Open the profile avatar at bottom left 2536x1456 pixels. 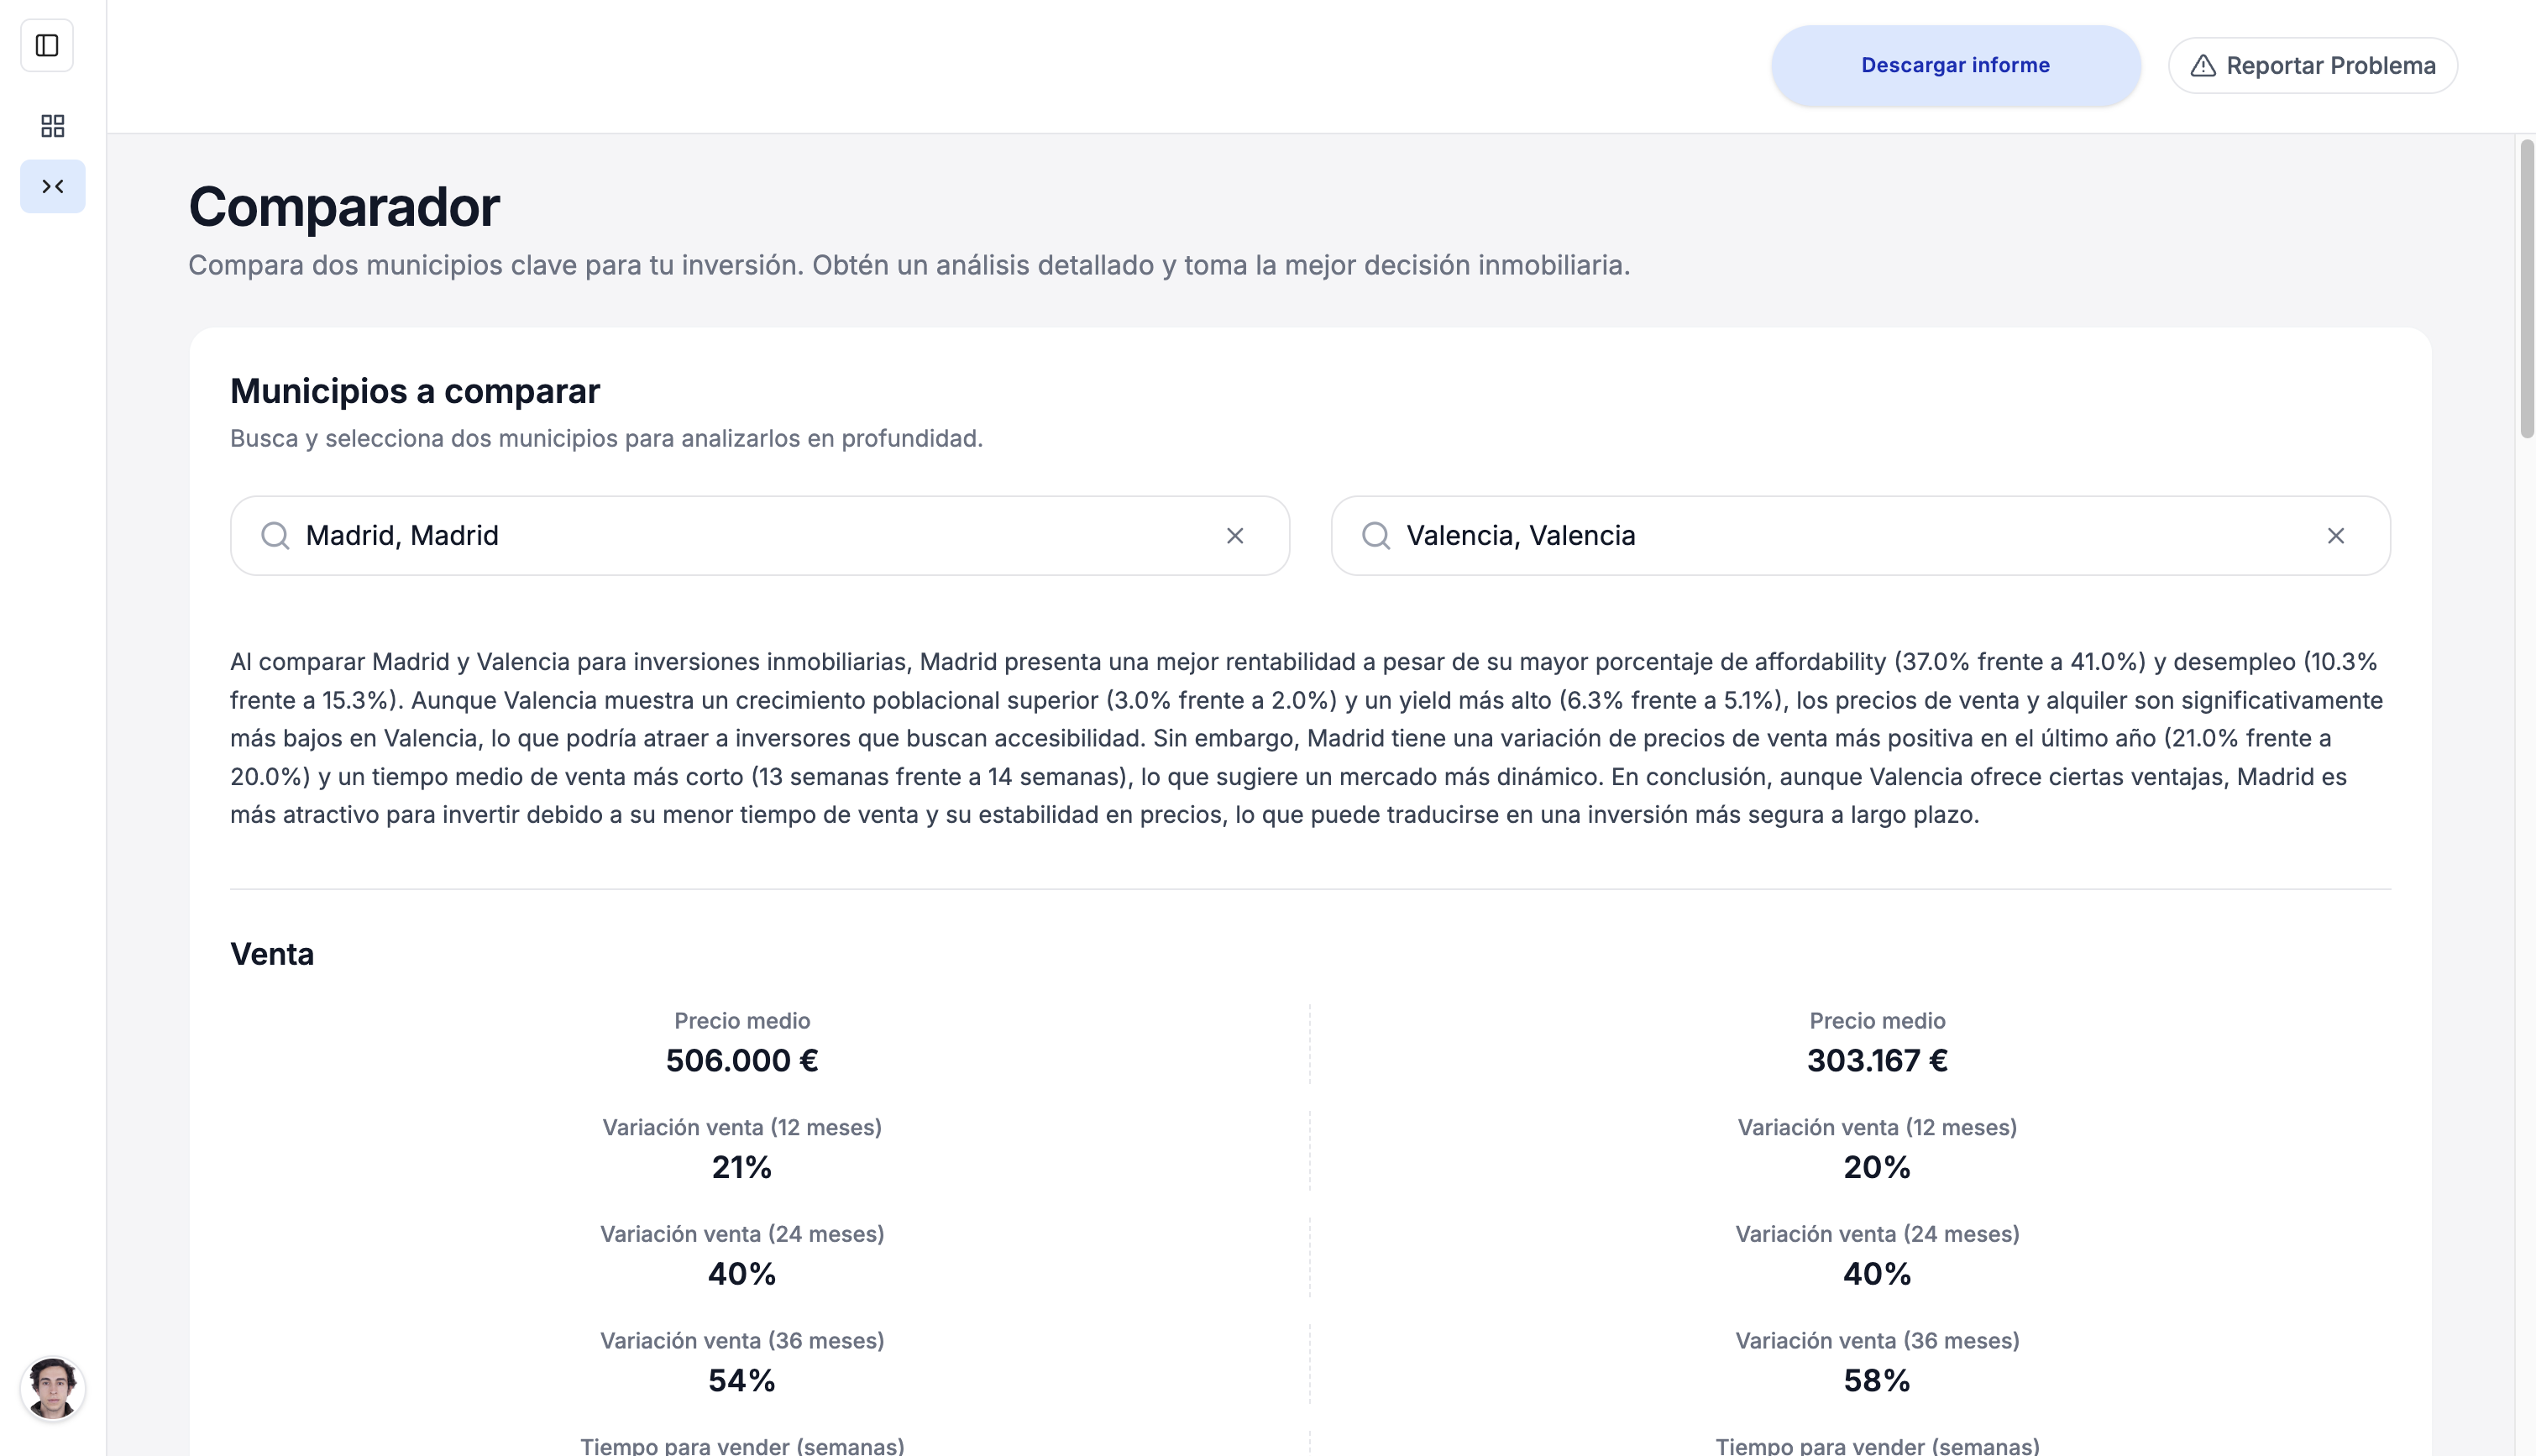tap(53, 1388)
